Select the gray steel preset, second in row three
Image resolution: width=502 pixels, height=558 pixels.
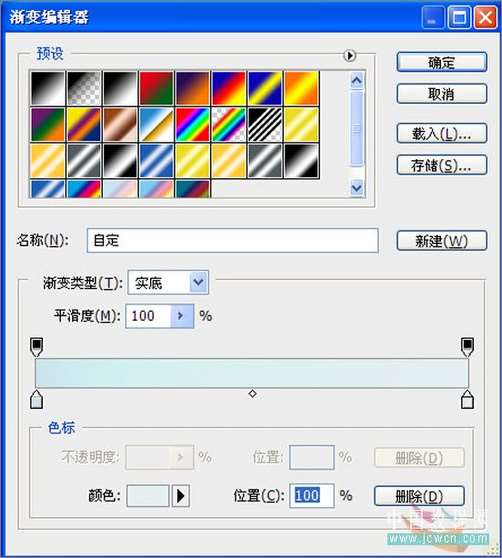[x=84, y=160]
